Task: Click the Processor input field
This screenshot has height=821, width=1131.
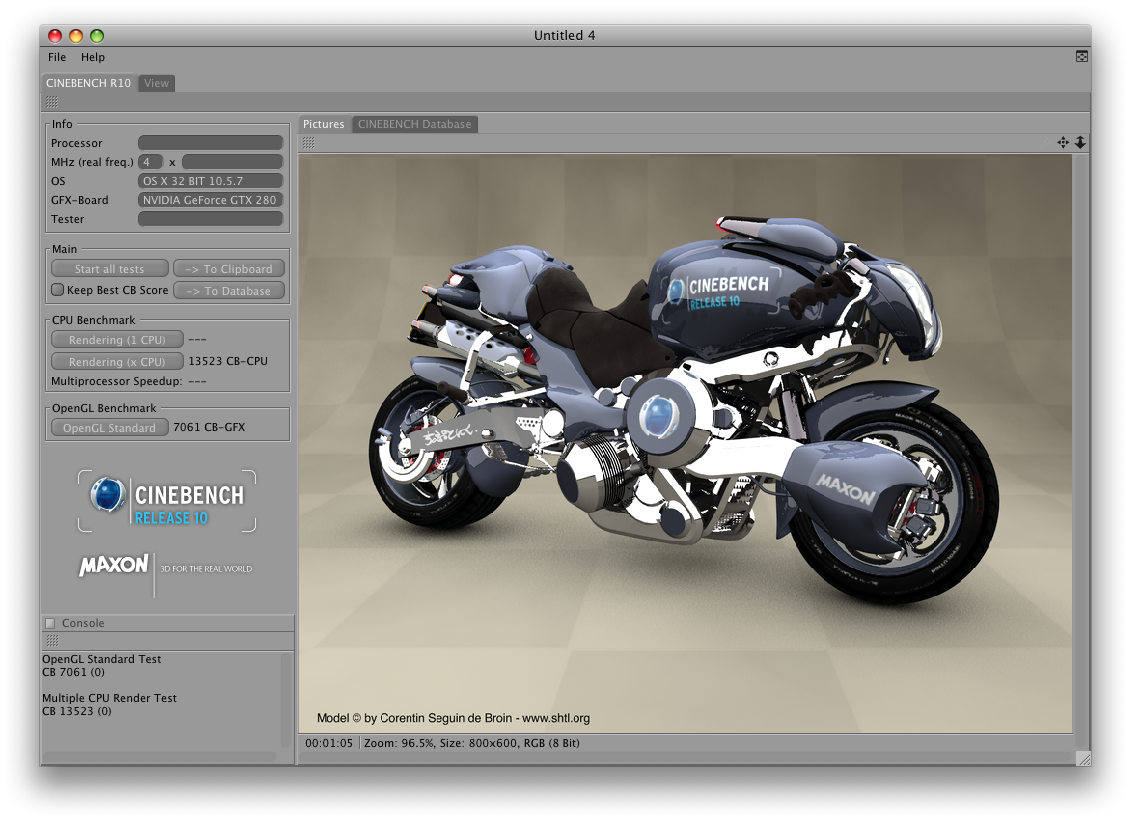Action: tap(210, 143)
